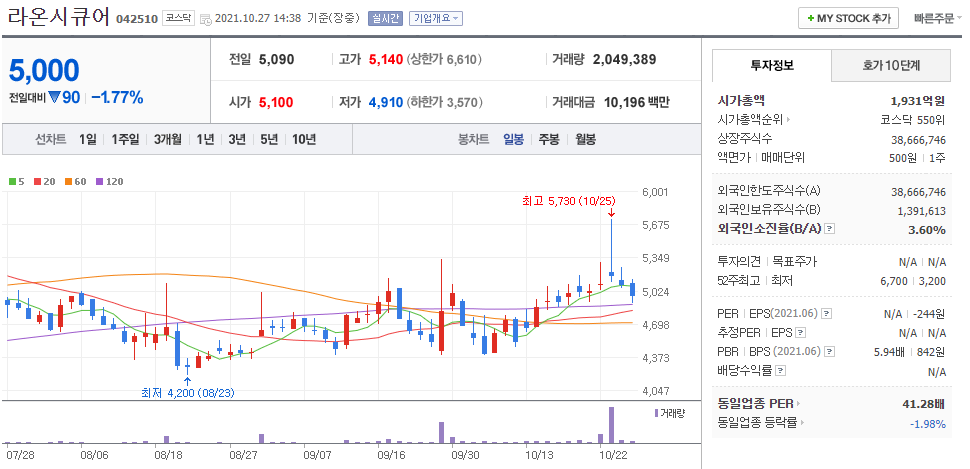Click the 동일업종 등락률 value -1.98%
The image size is (970, 469).
click(928, 424)
